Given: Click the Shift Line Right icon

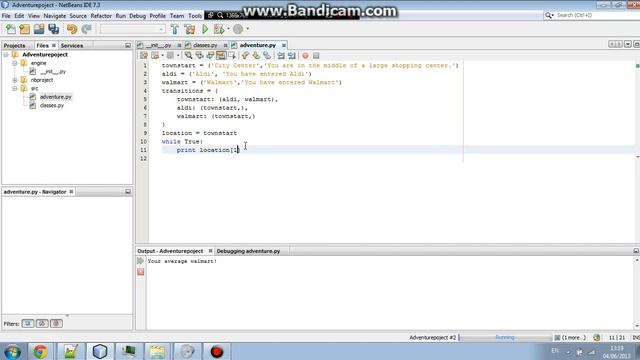Looking at the screenshot, I should [x=291, y=56].
